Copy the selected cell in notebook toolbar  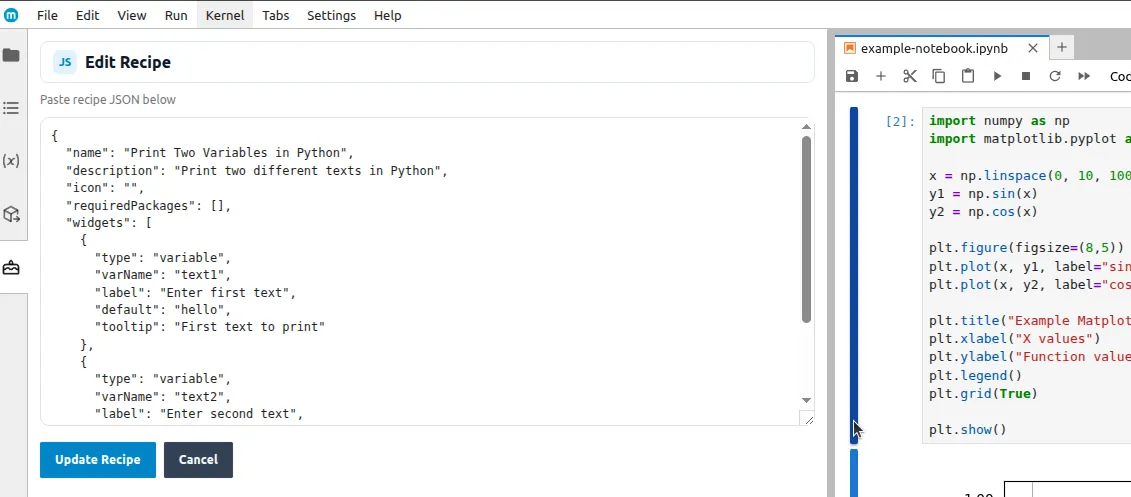pos(938,76)
